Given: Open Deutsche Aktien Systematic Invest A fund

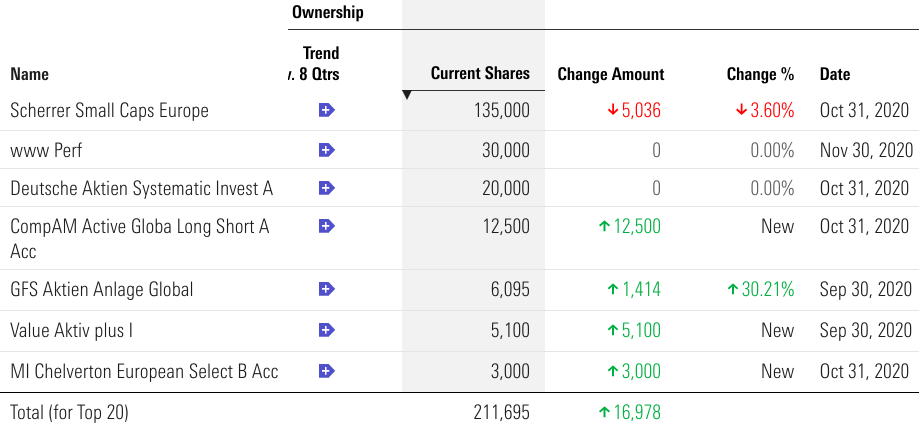Looking at the screenshot, I should [141, 188].
